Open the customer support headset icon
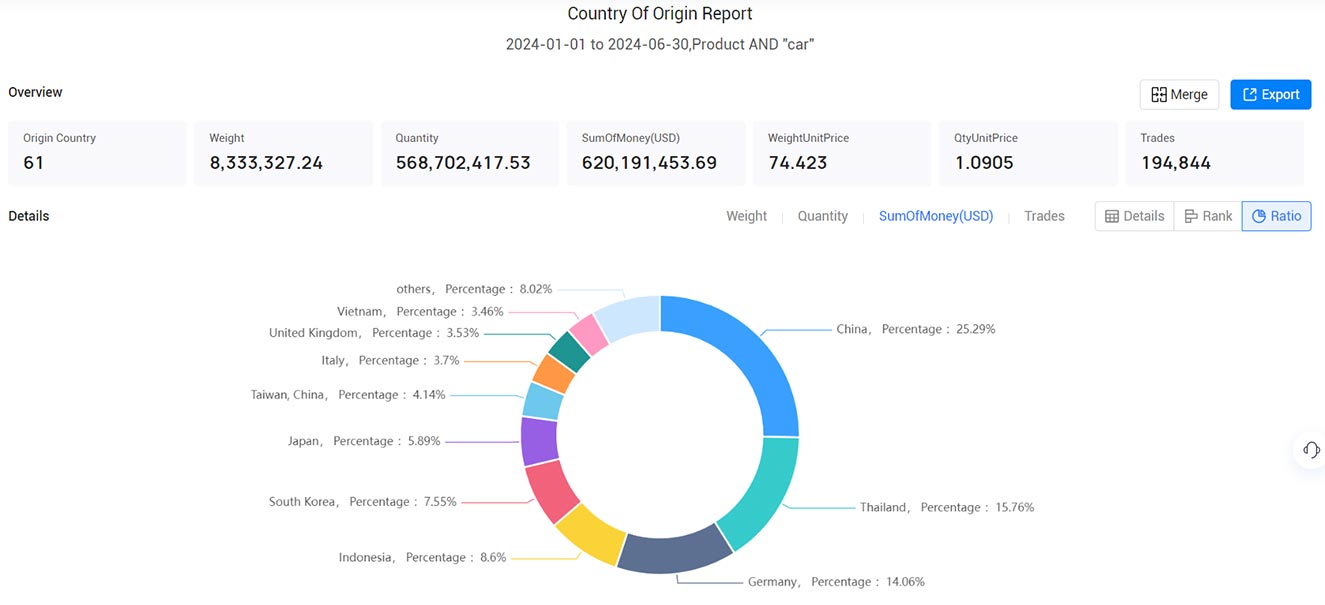The height and width of the screenshot is (605, 1325). pos(1311,449)
